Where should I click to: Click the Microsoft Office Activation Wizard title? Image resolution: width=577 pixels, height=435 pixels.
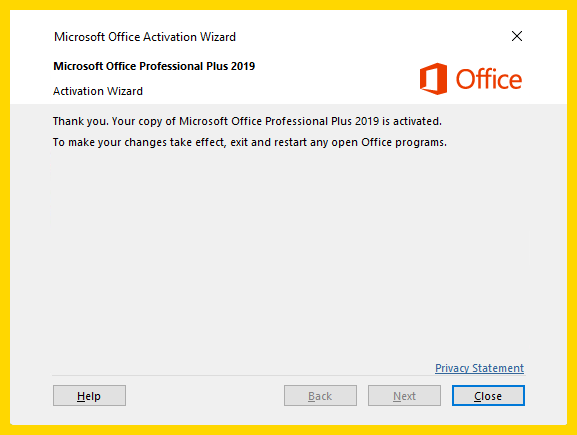point(145,37)
